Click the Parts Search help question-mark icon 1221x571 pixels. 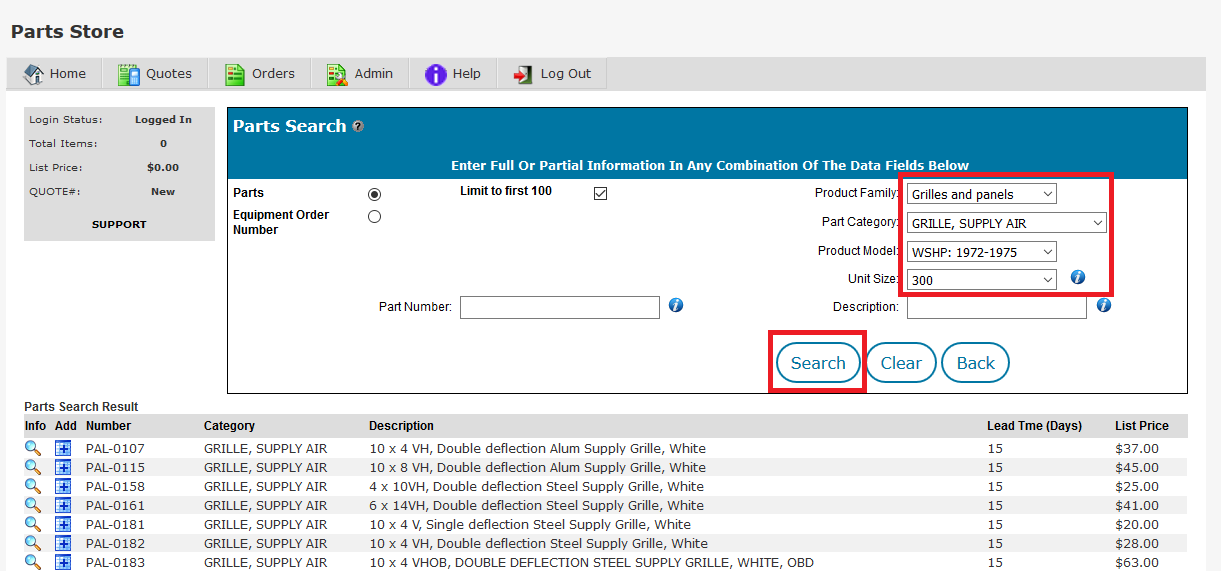358,127
